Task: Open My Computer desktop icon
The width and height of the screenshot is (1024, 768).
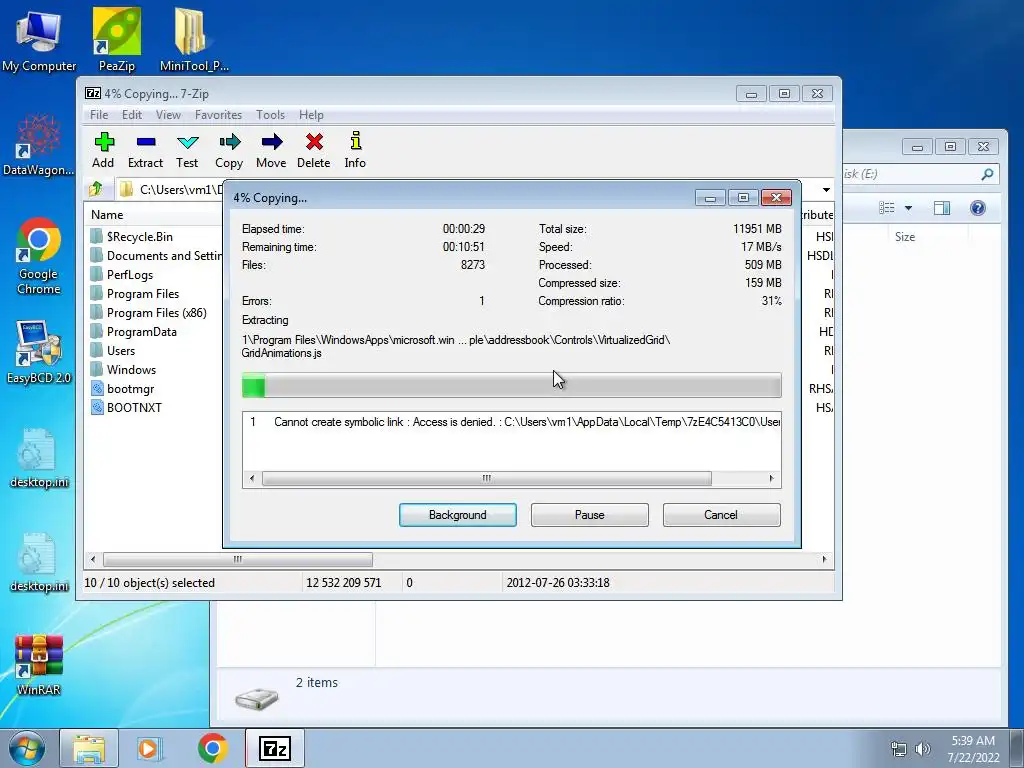Action: [39, 40]
